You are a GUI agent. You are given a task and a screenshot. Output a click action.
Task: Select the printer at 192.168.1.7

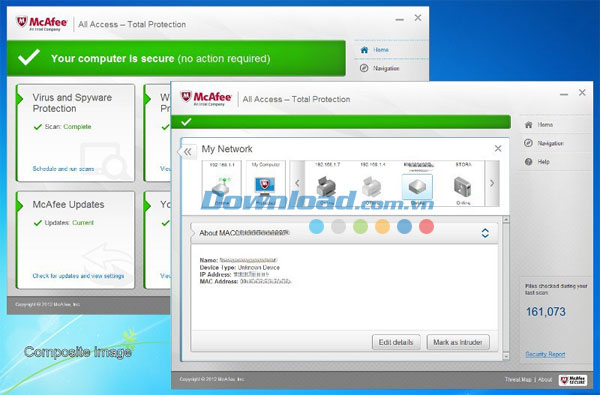pyautogui.click(x=326, y=186)
